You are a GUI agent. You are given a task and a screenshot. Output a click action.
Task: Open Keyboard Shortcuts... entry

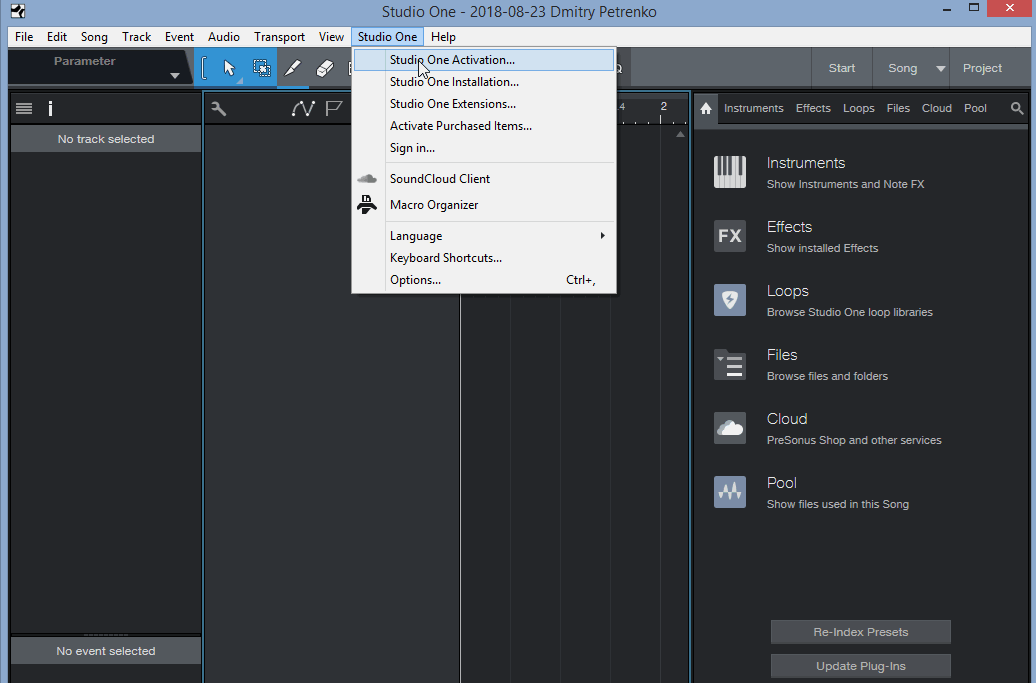tap(484, 258)
